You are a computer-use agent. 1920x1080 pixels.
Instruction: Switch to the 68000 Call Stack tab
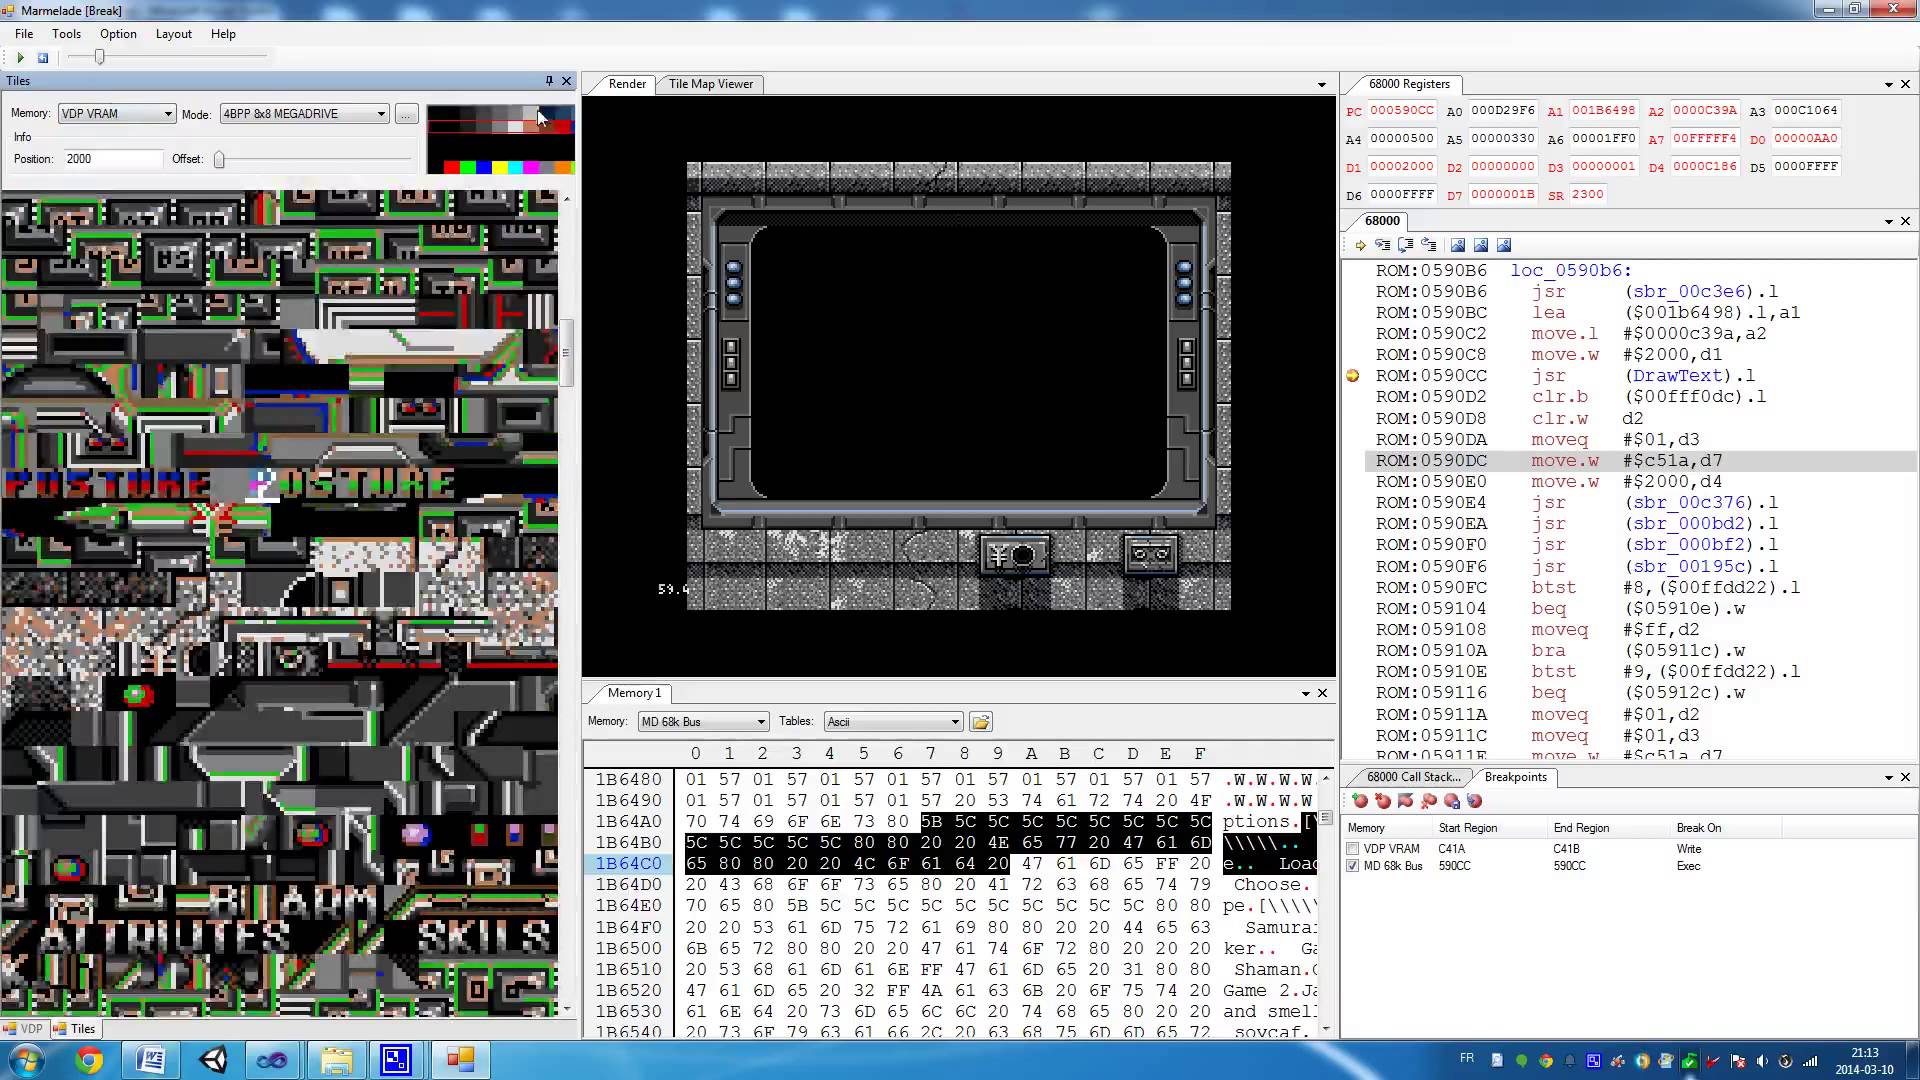[x=1412, y=777]
